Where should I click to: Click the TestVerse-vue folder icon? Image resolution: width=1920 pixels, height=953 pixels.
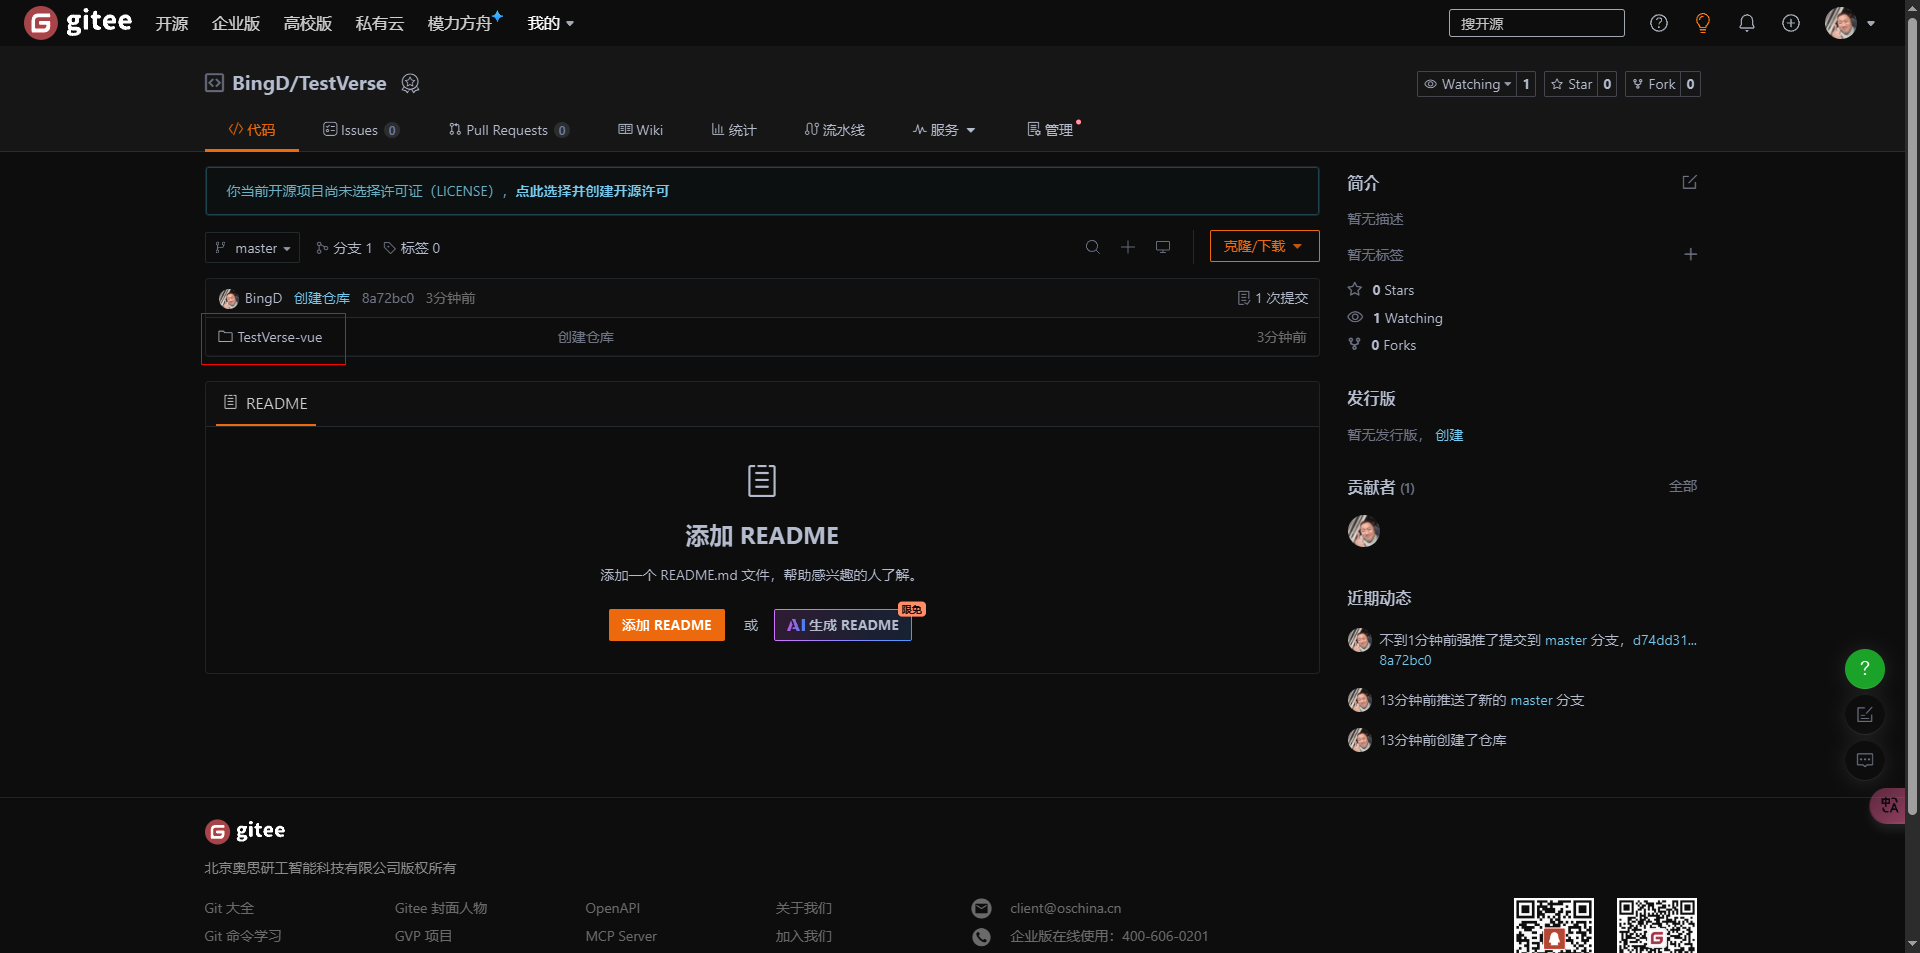(225, 337)
